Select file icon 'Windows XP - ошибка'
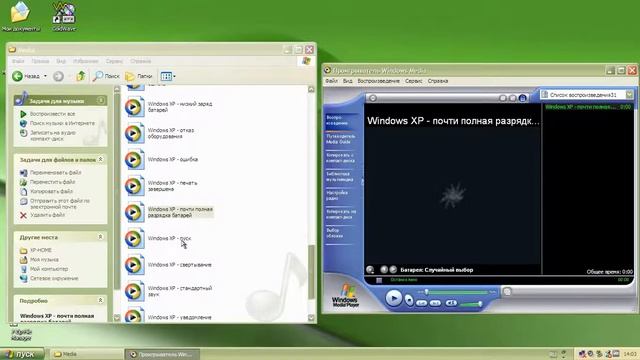 point(134,160)
